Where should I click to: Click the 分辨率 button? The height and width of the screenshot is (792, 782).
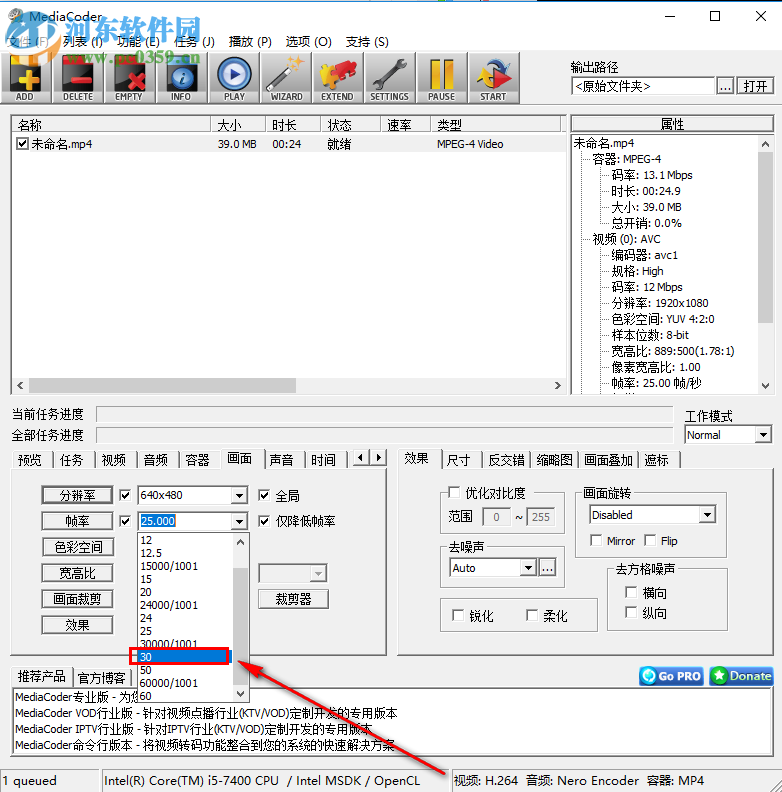point(77,495)
